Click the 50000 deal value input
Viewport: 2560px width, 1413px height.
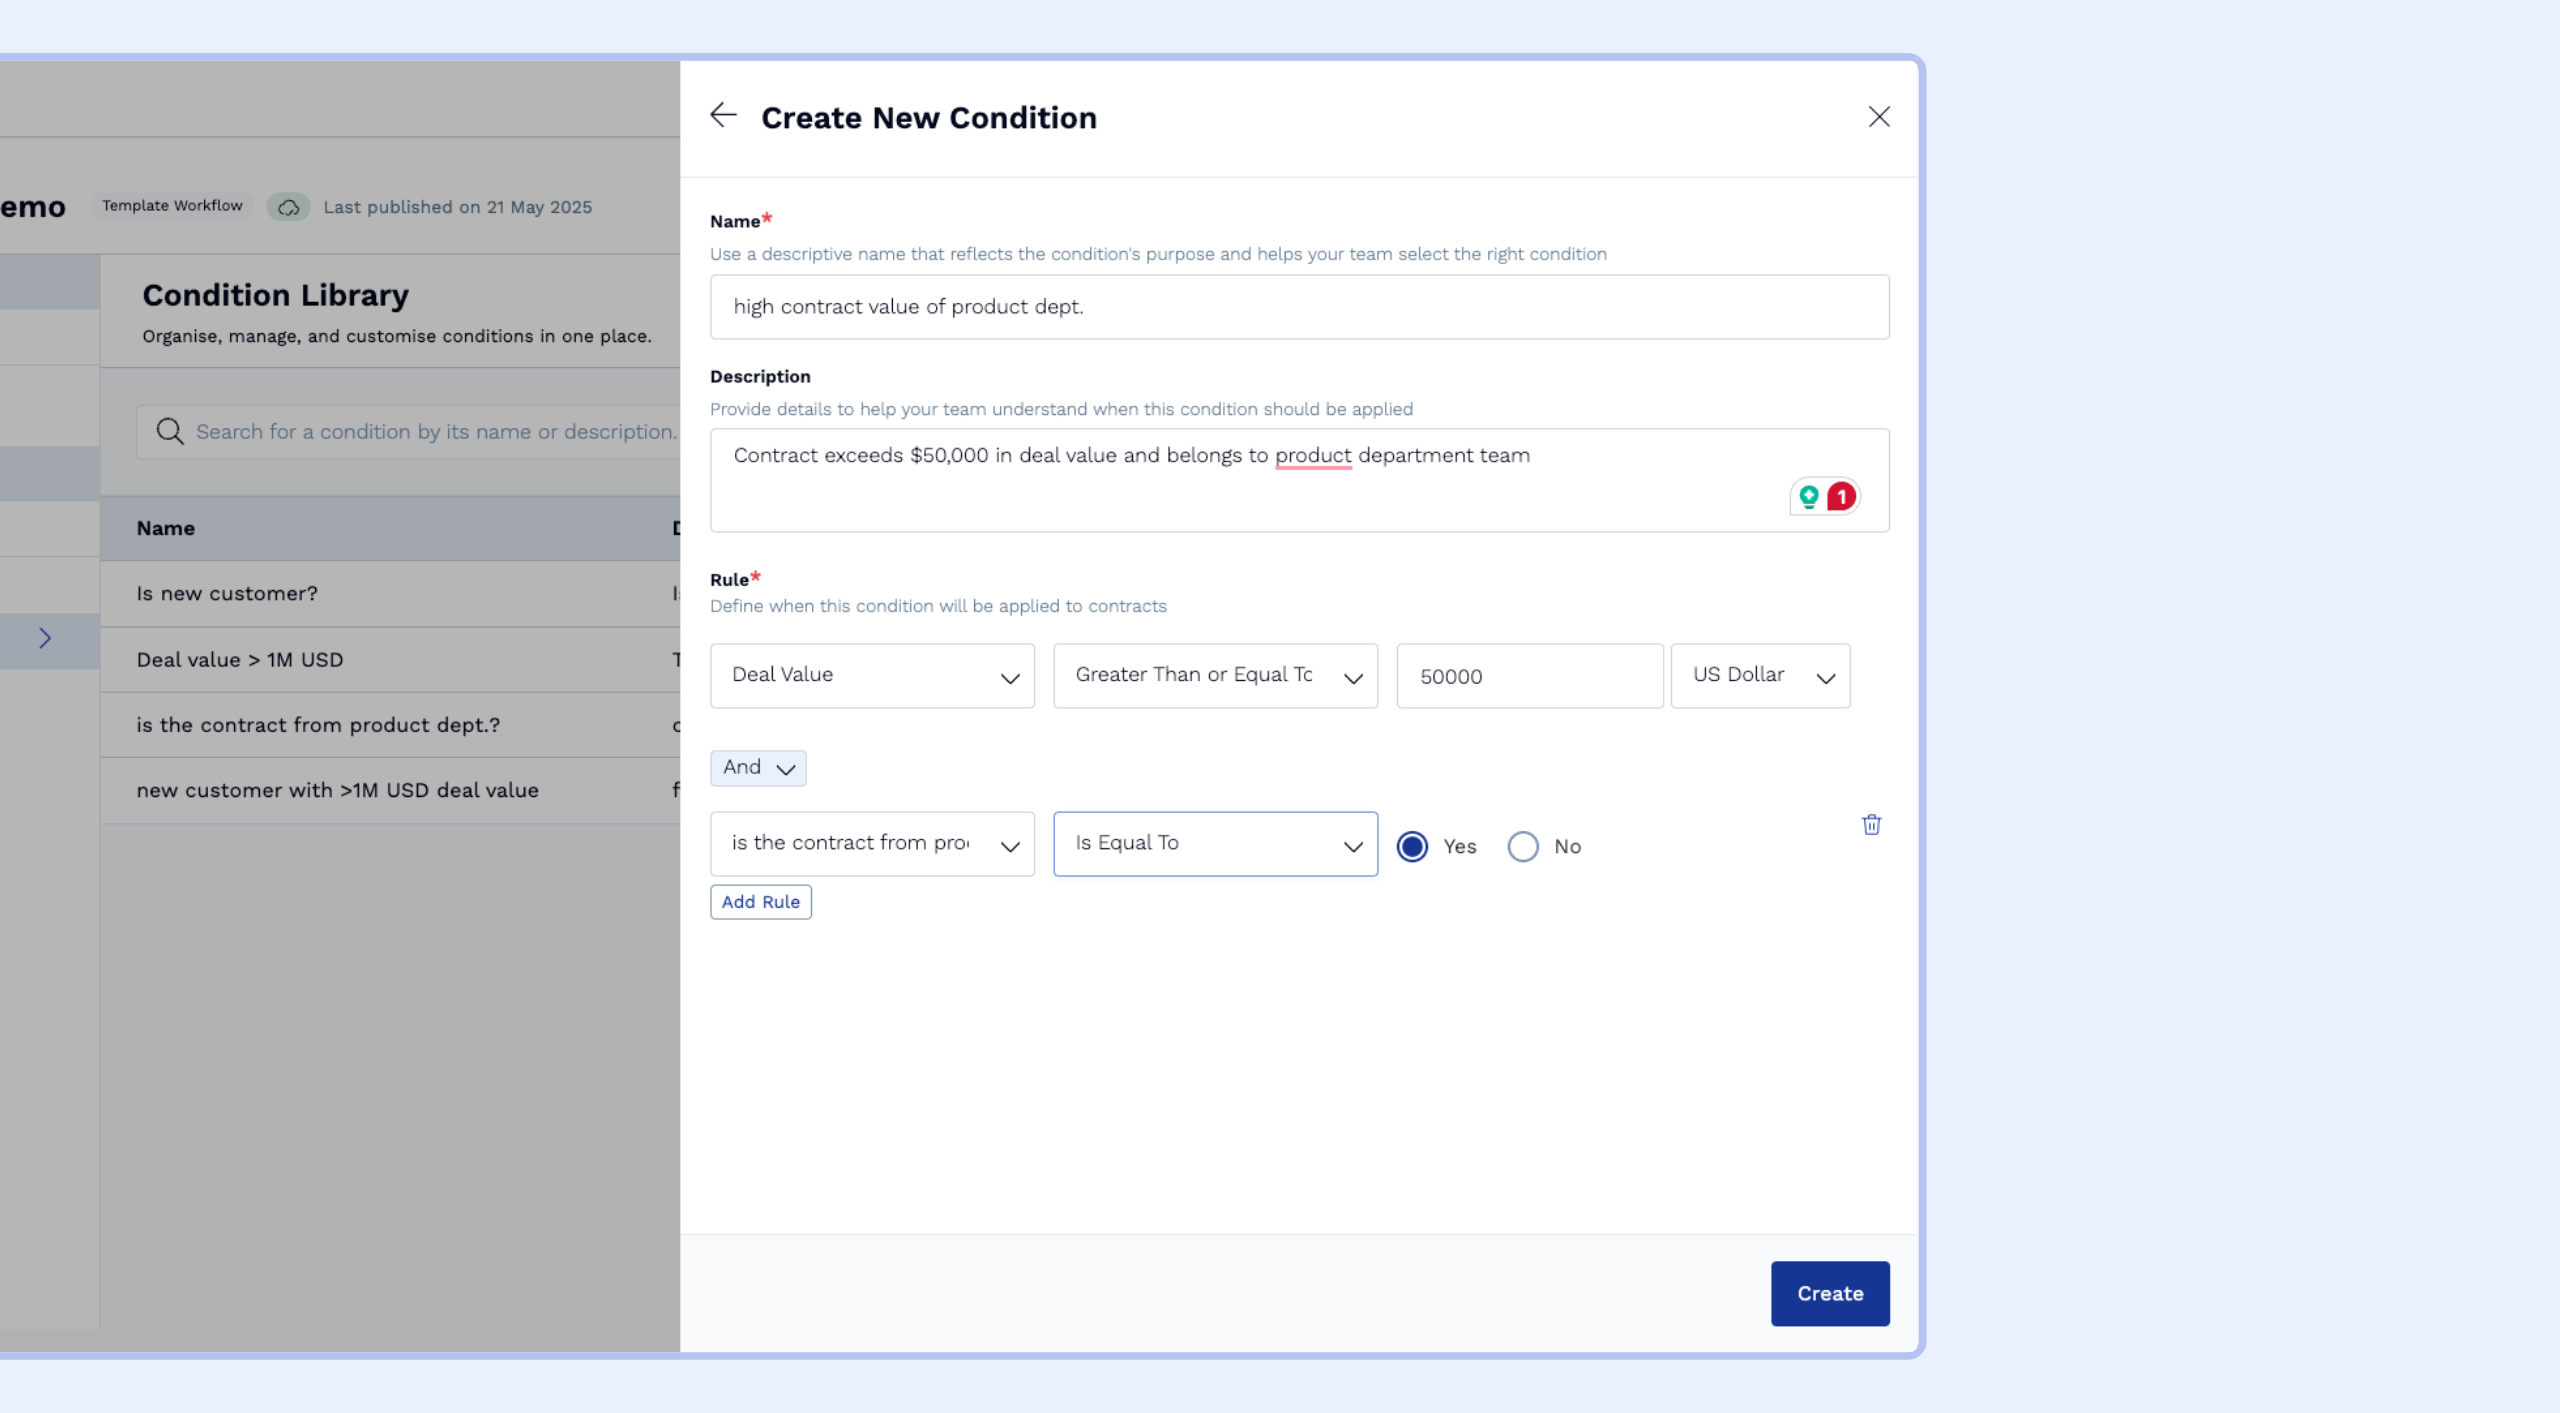point(1528,676)
